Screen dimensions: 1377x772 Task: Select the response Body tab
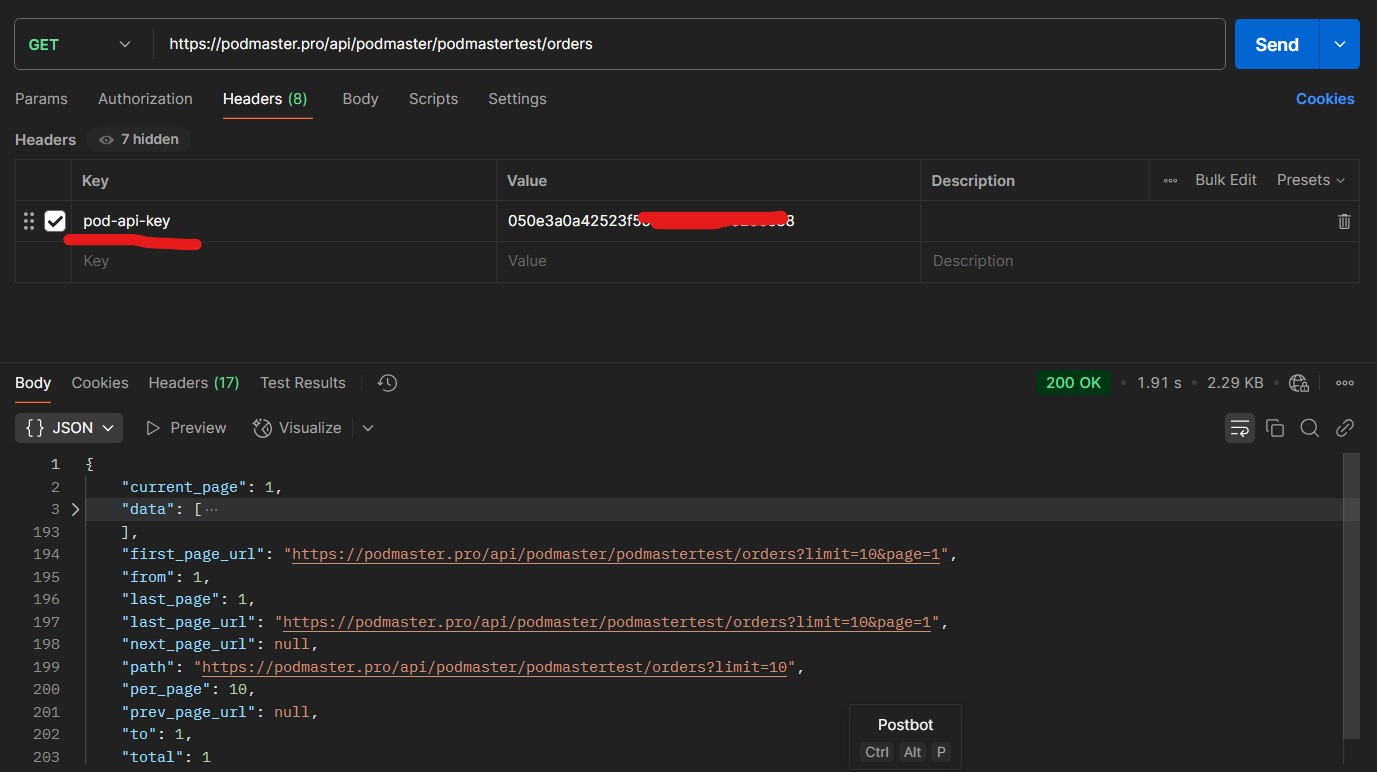tap(33, 383)
